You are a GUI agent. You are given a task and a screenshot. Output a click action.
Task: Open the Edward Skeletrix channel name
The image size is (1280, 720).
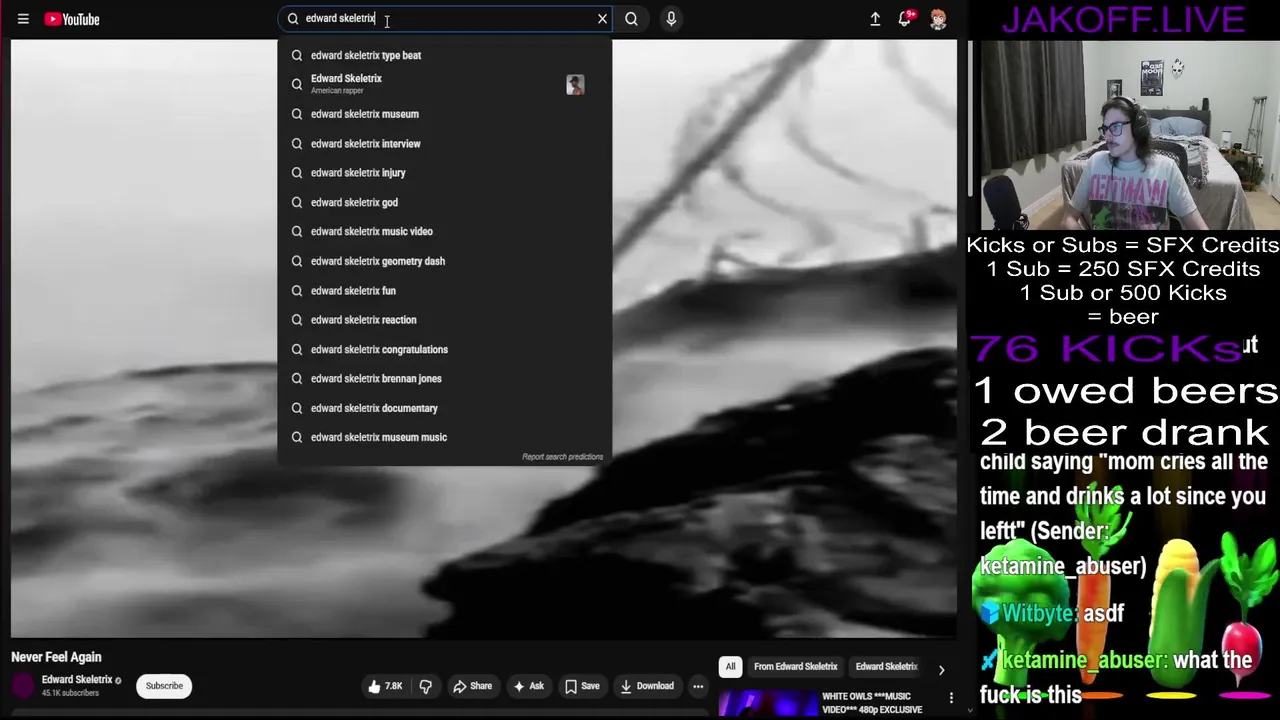[77, 680]
